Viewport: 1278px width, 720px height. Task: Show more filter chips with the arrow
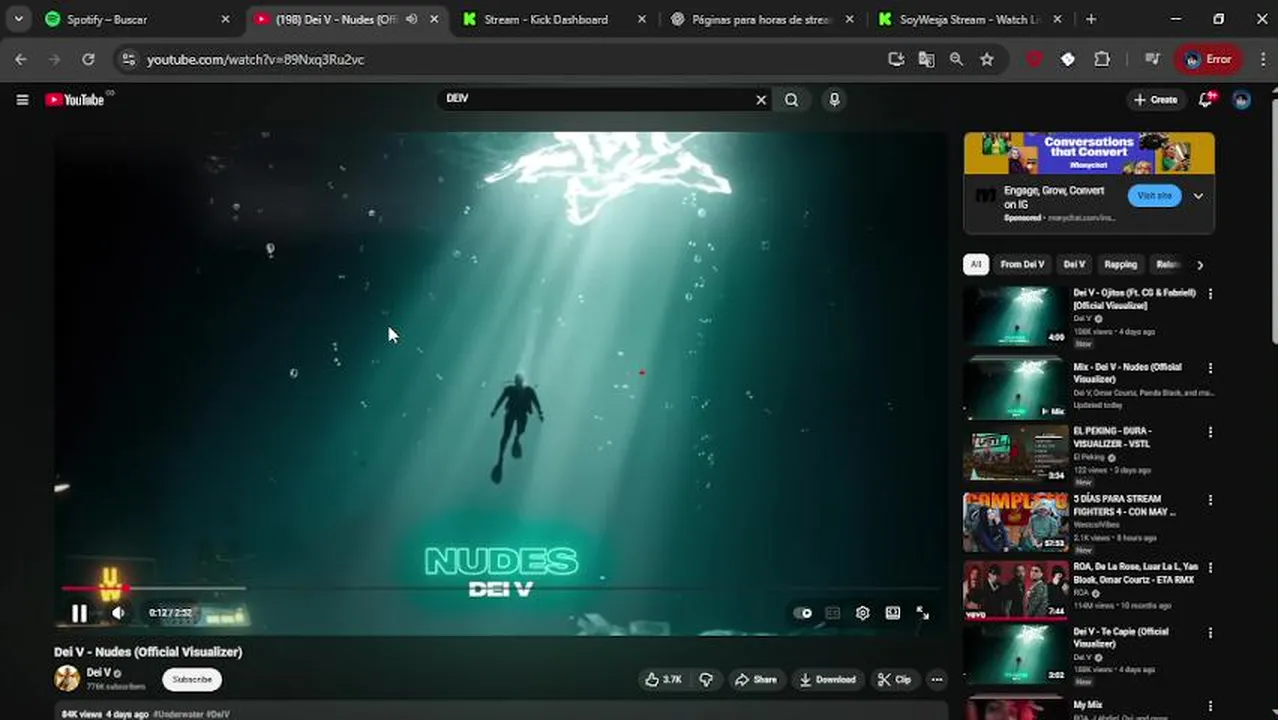(1200, 264)
